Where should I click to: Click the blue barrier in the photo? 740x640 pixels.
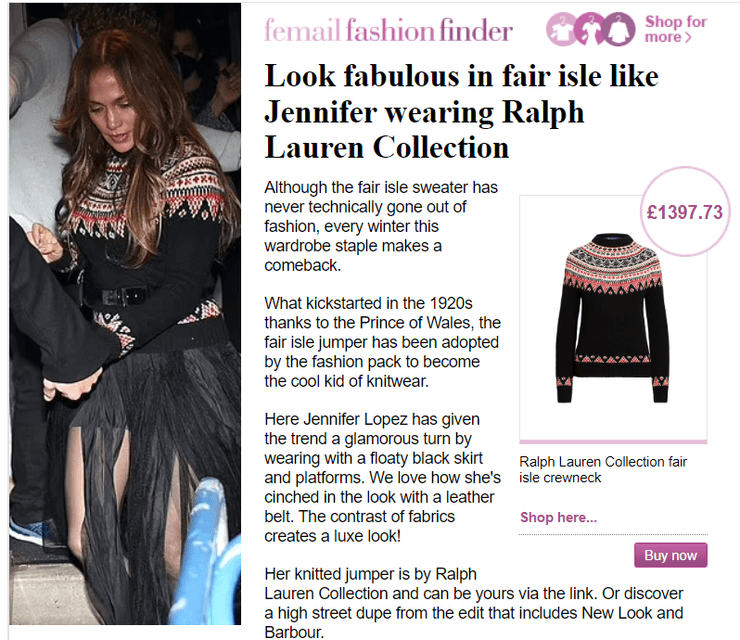tap(206, 552)
